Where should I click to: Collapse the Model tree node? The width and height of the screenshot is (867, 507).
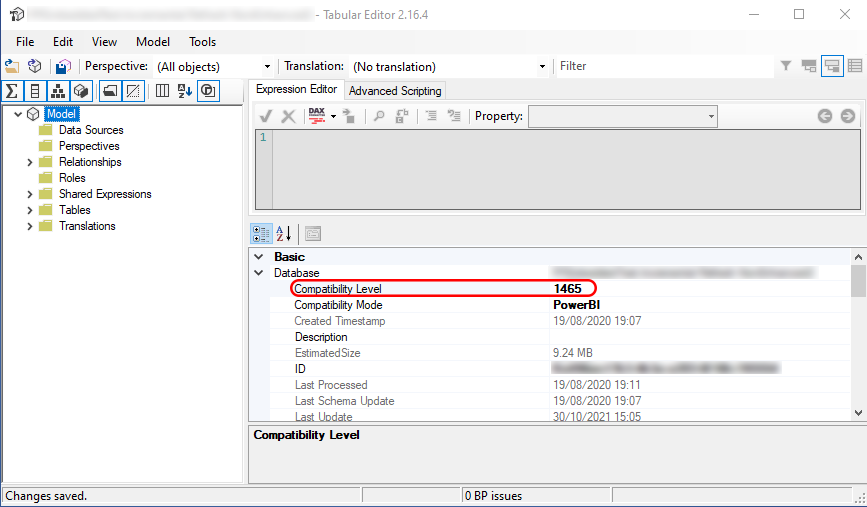(x=18, y=114)
